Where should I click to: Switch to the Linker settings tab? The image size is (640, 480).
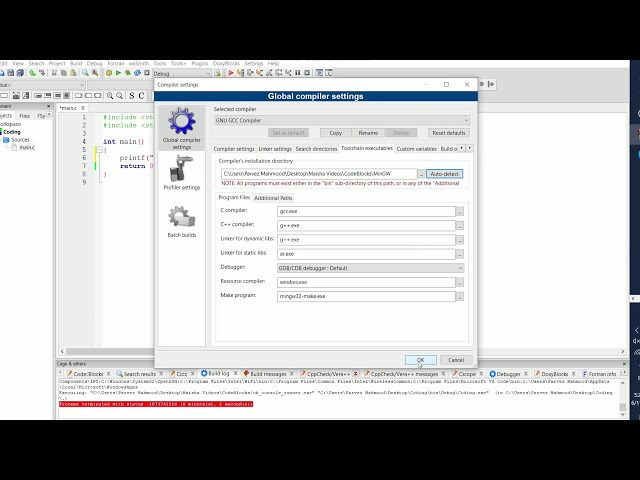275,149
